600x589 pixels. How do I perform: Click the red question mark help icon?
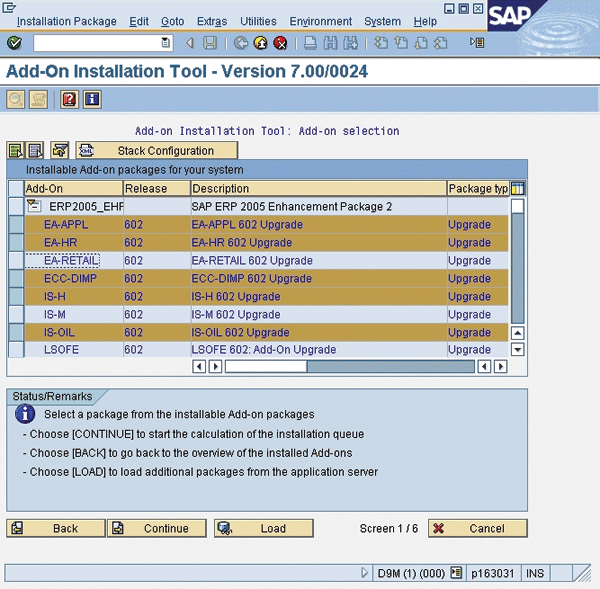pyautogui.click(x=69, y=100)
